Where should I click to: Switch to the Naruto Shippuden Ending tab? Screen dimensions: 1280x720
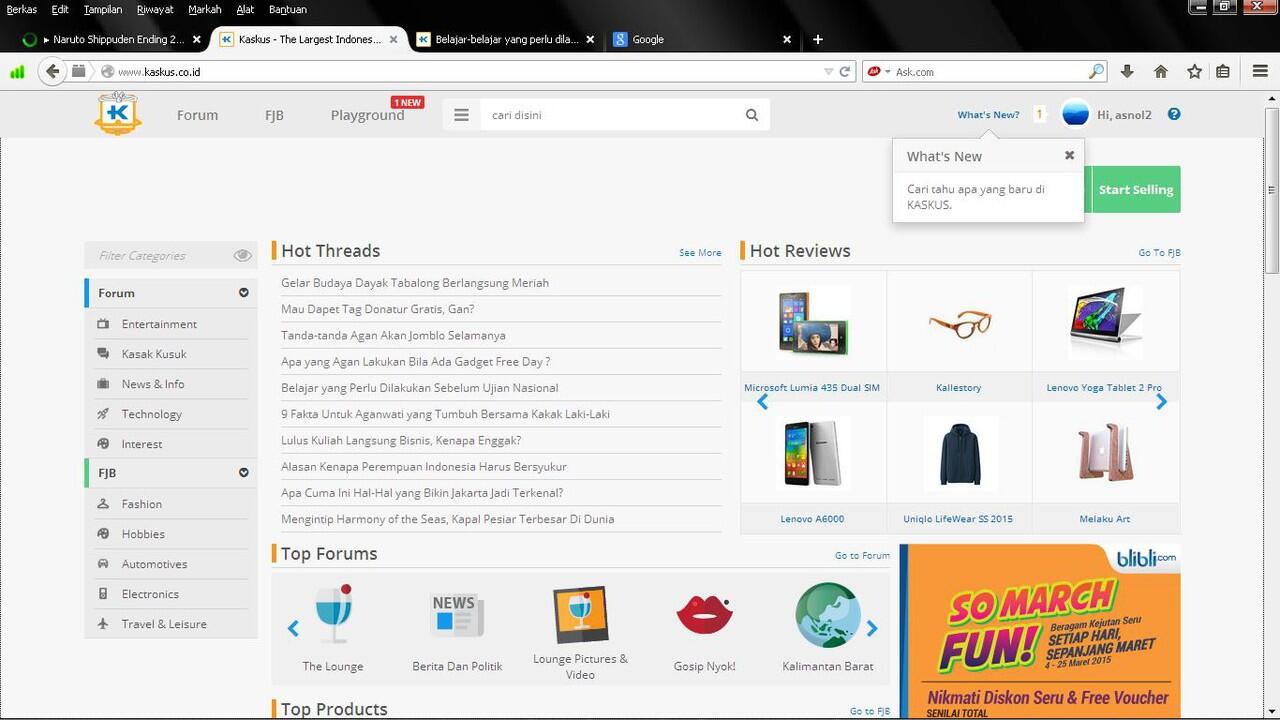111,39
